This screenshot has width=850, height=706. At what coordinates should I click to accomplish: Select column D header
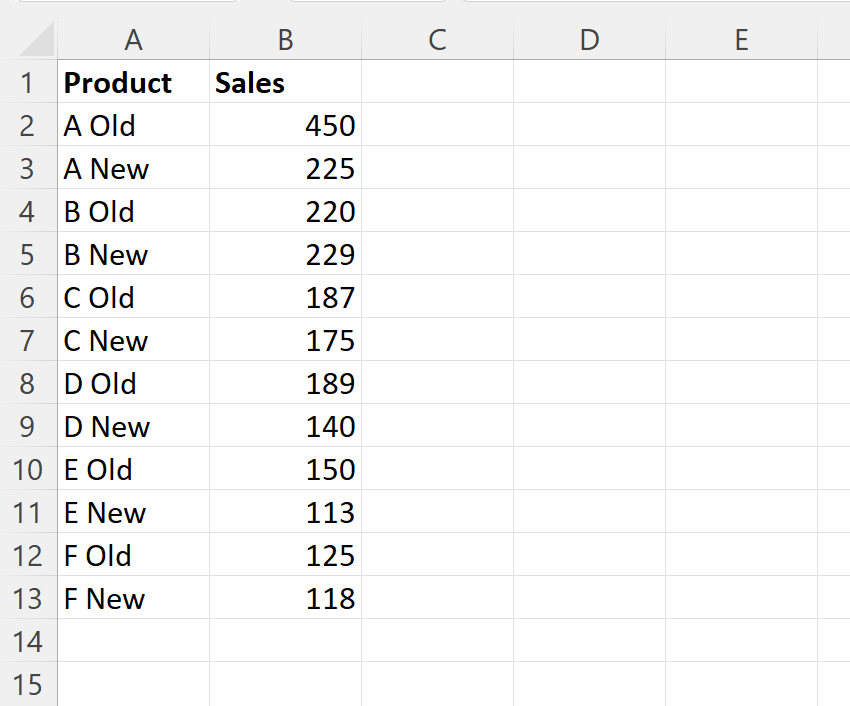[590, 40]
